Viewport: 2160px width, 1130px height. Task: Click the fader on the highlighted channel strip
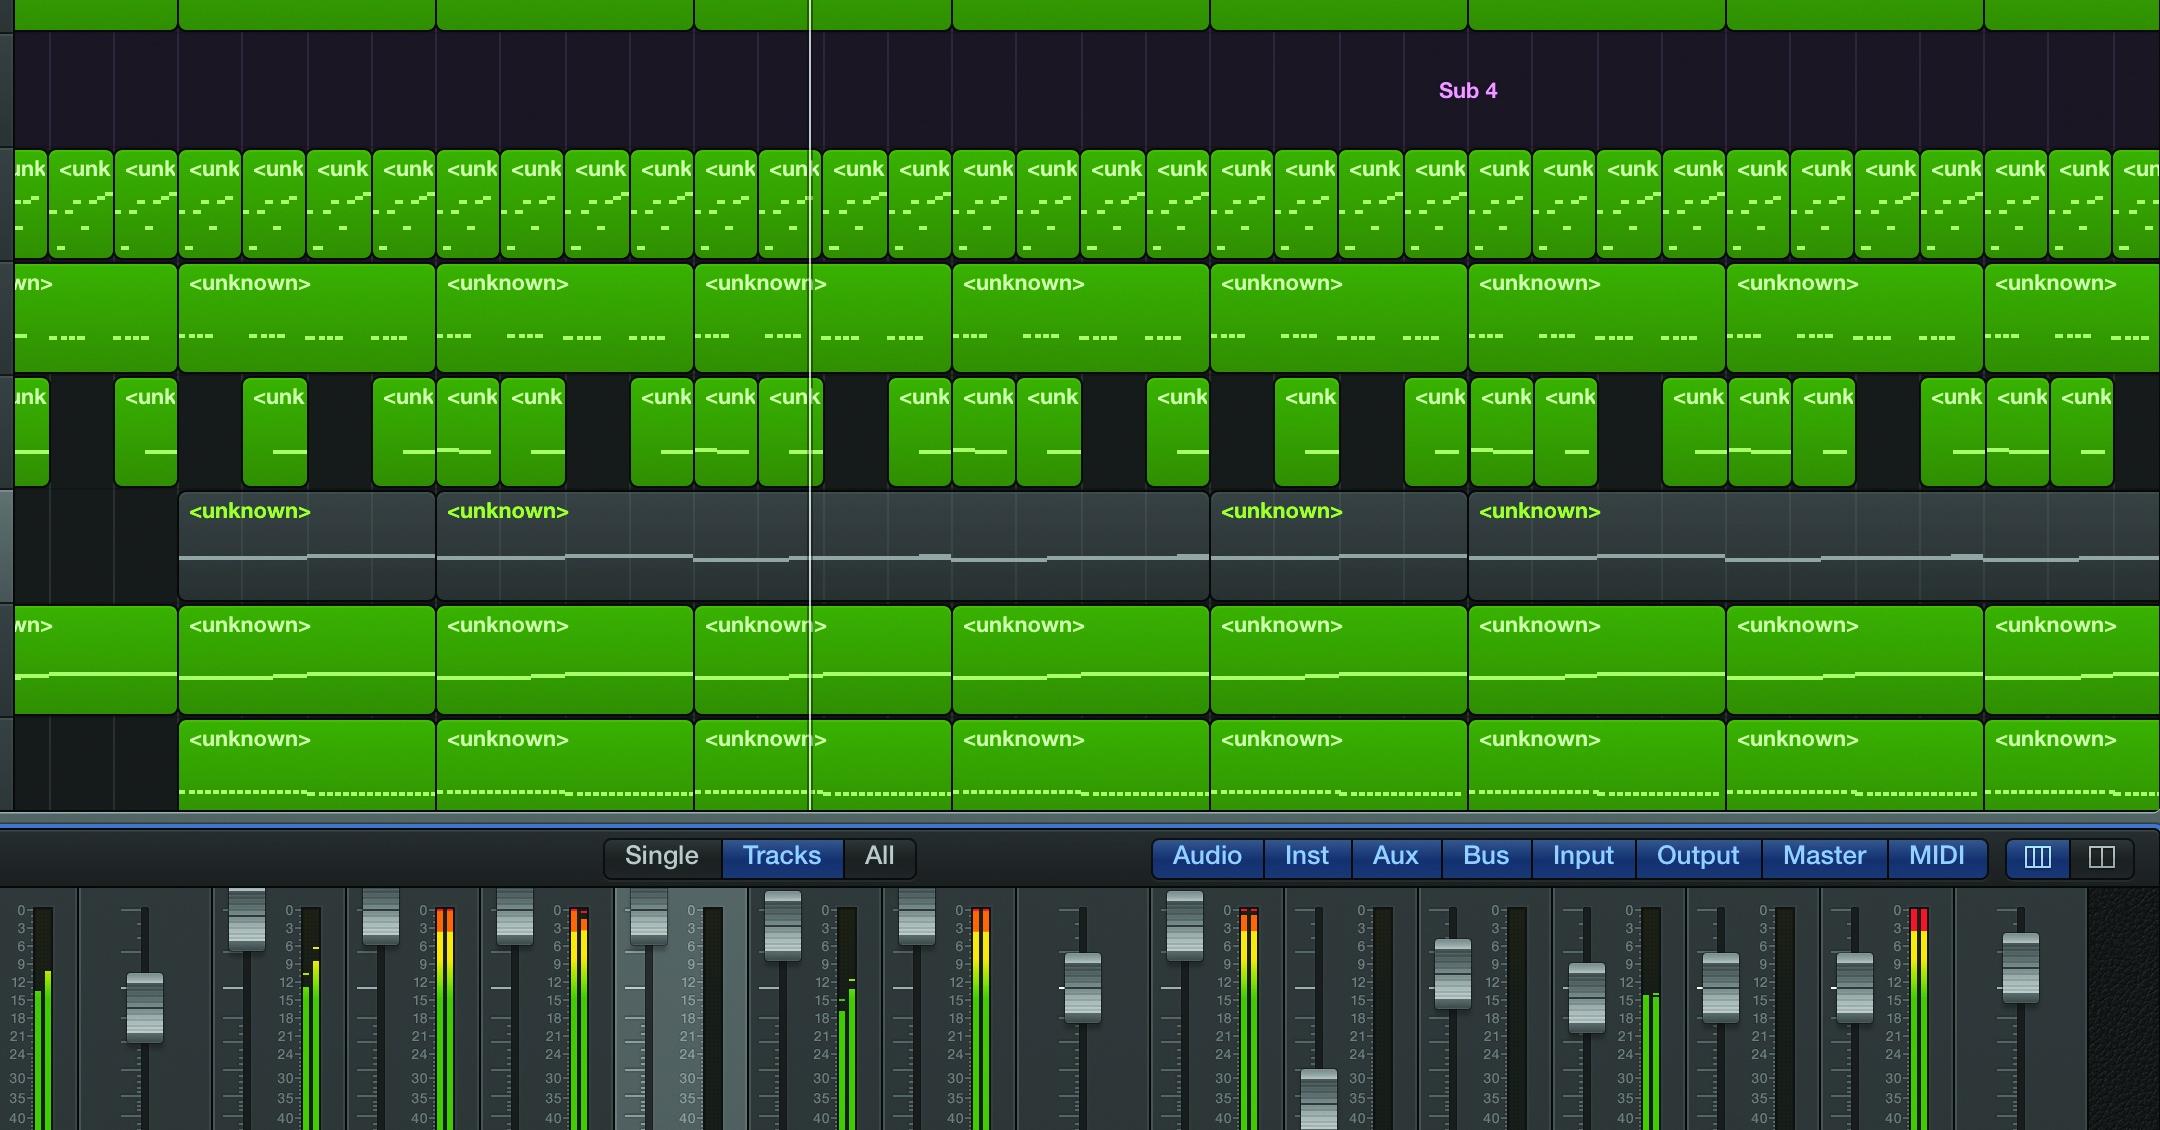648,914
